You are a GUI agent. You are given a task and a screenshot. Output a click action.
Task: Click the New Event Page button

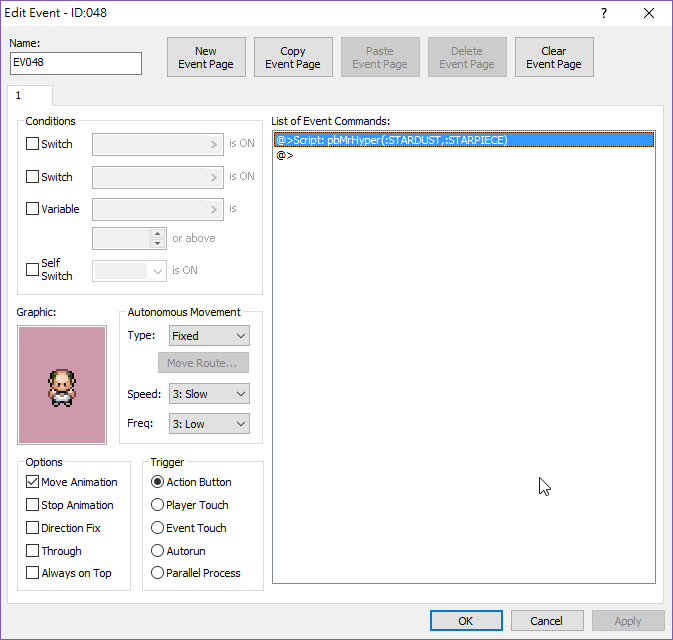[206, 58]
